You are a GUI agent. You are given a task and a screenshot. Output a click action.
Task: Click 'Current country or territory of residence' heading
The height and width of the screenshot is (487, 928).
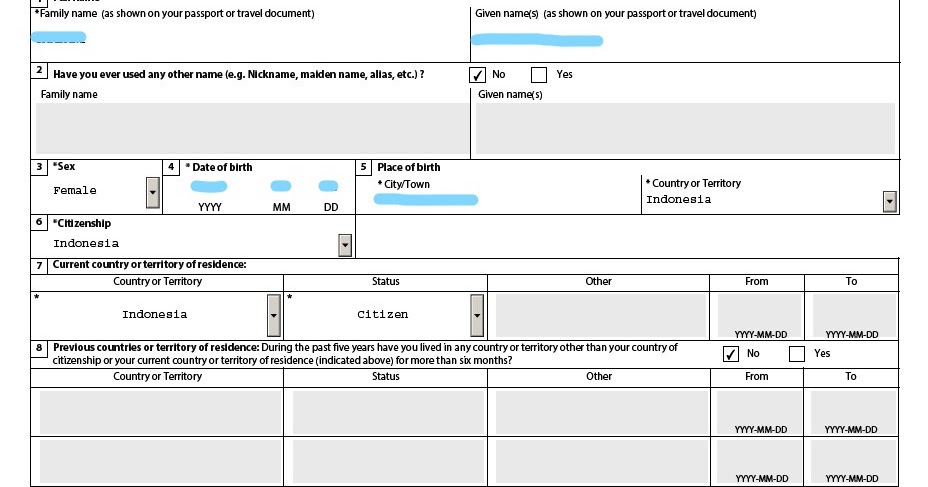click(x=149, y=265)
